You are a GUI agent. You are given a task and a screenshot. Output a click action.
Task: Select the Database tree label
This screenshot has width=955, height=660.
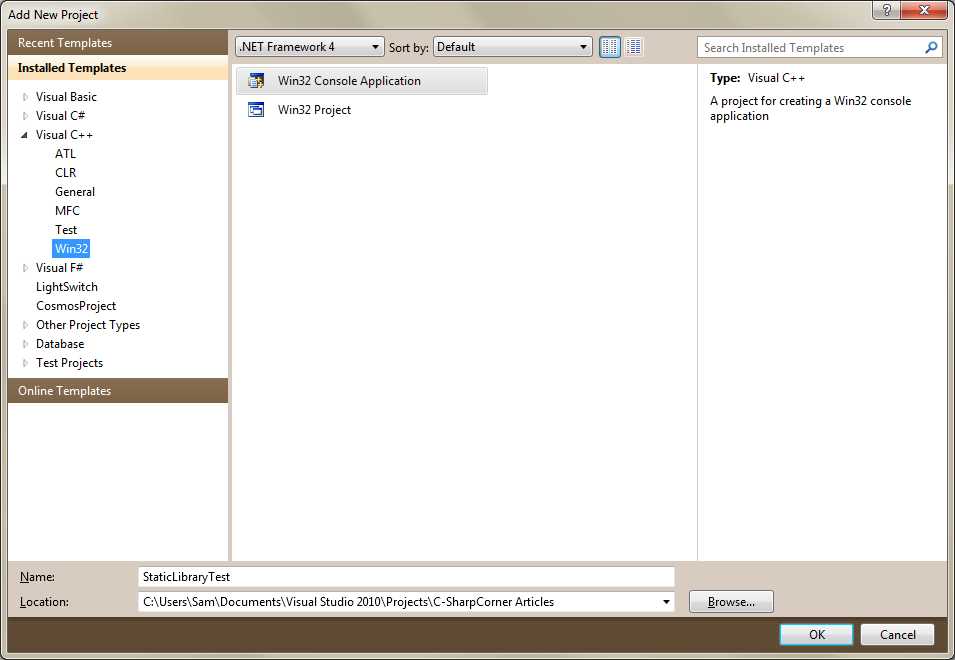[60, 344]
